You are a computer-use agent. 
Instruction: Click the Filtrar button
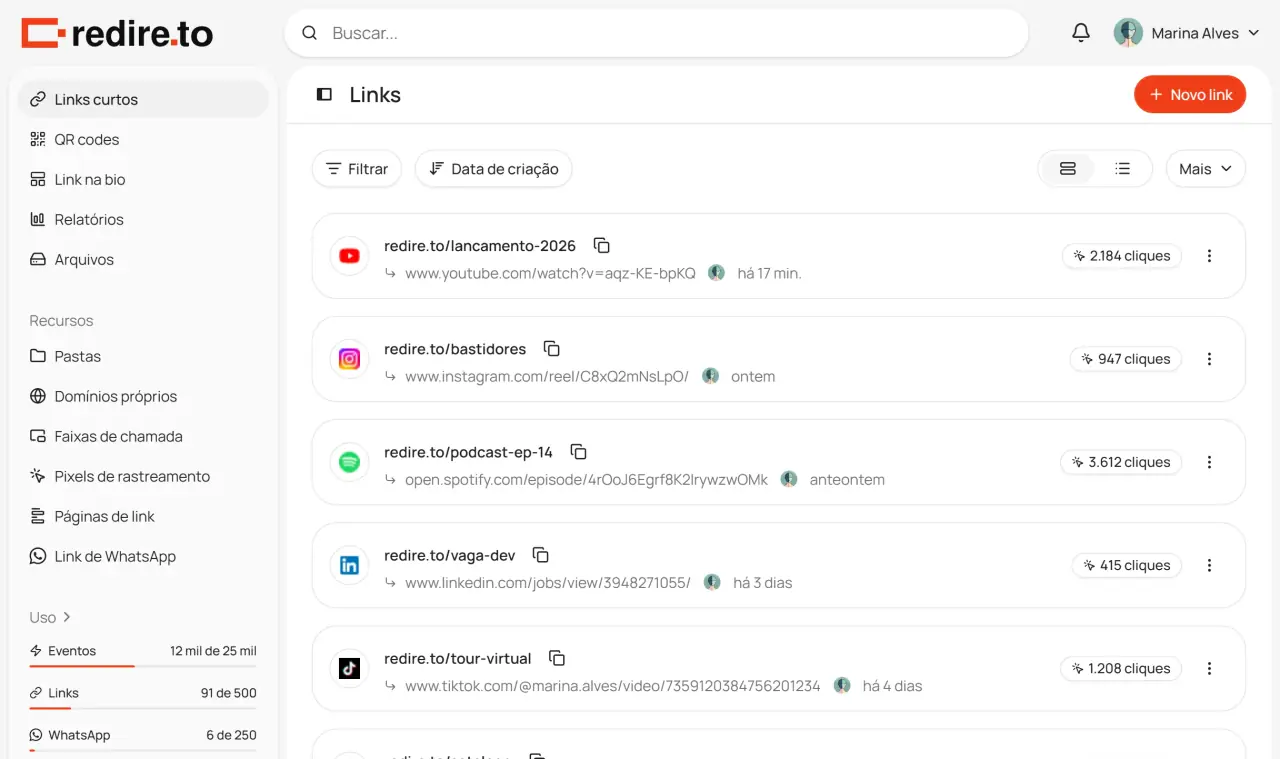click(x=357, y=169)
